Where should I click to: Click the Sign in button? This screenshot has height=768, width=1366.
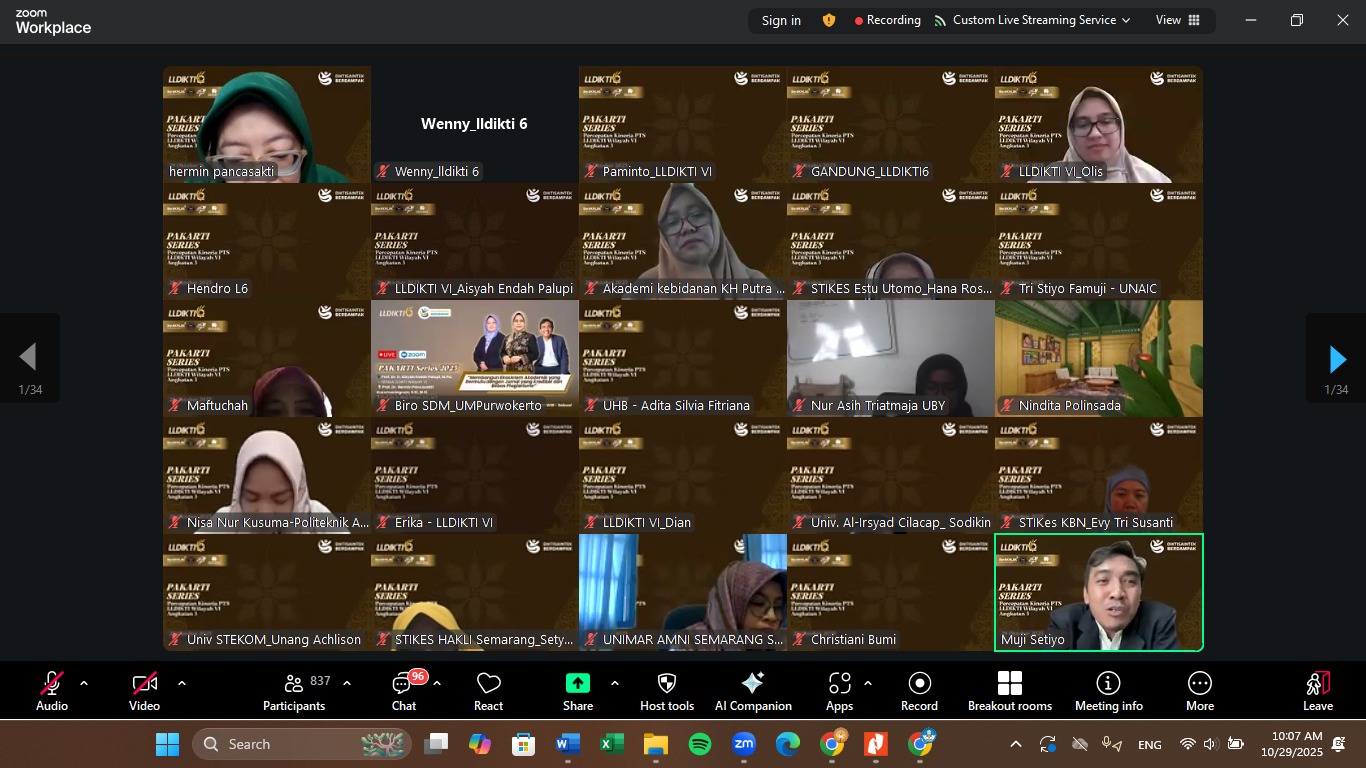tap(781, 20)
